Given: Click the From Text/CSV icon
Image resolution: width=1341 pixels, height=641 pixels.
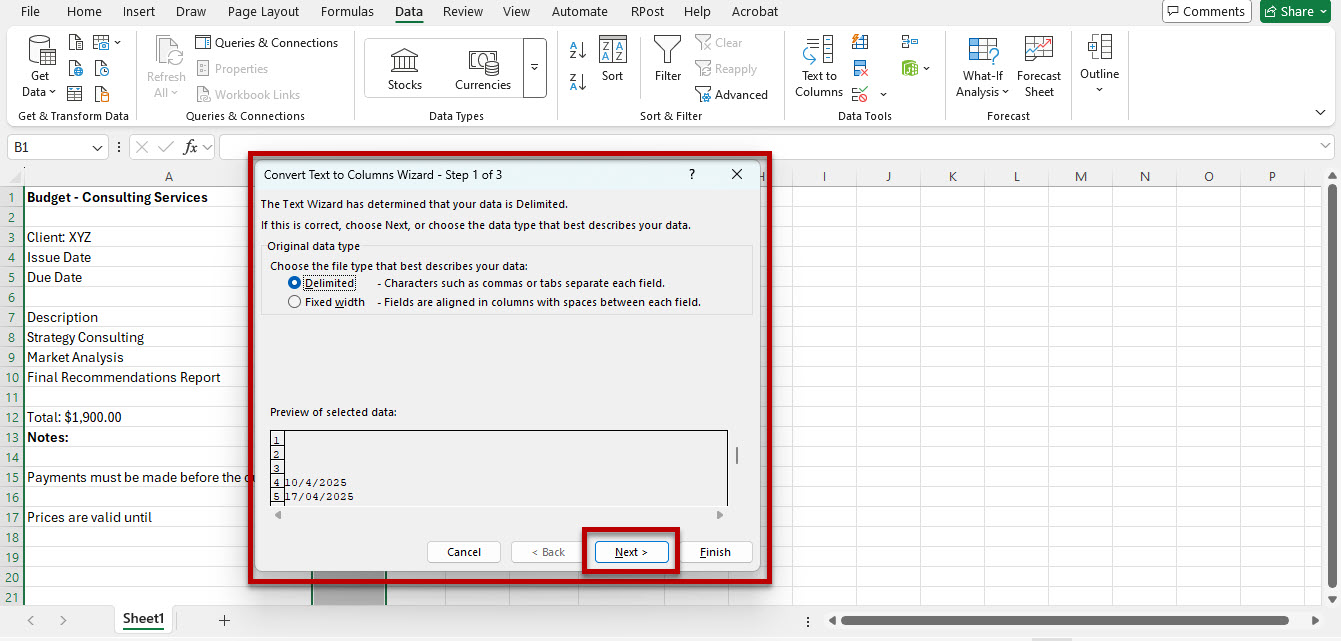Looking at the screenshot, I should pyautogui.click(x=75, y=43).
